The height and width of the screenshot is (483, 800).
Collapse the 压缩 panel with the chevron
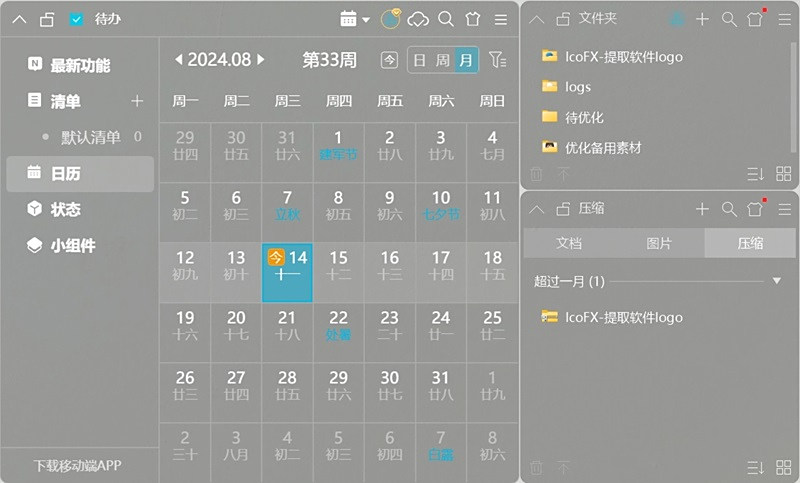(537, 209)
